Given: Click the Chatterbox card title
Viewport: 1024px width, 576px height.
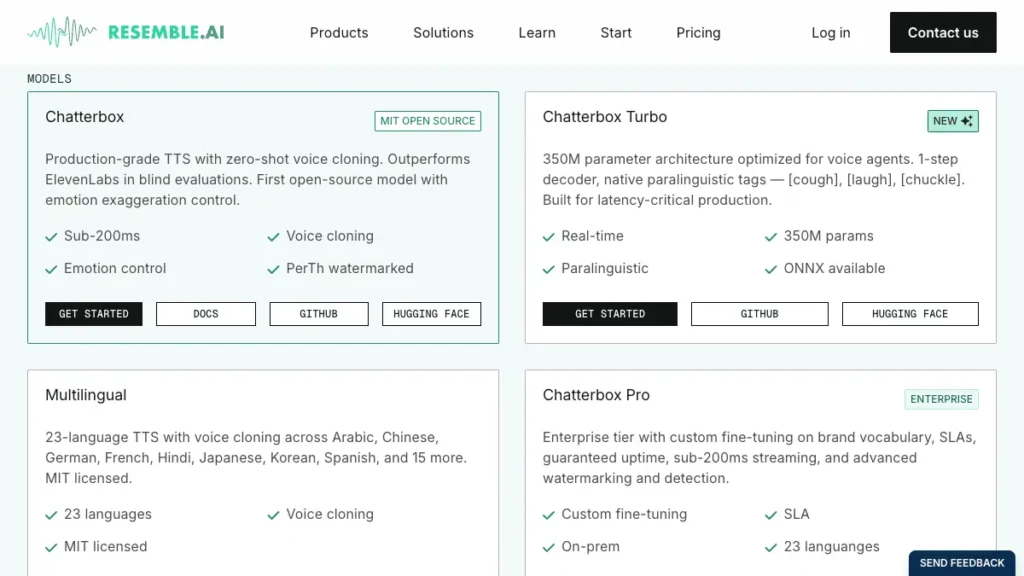Looking at the screenshot, I should [x=84, y=117].
